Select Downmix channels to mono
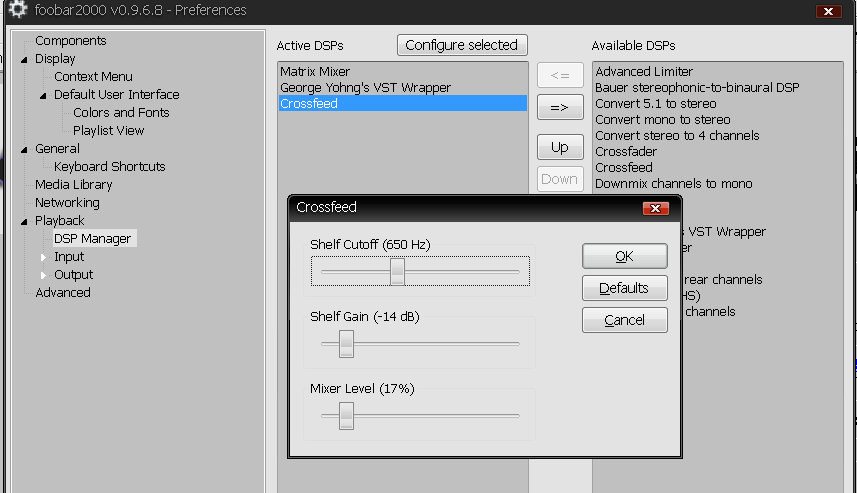This screenshot has height=493, width=857. click(x=718, y=184)
